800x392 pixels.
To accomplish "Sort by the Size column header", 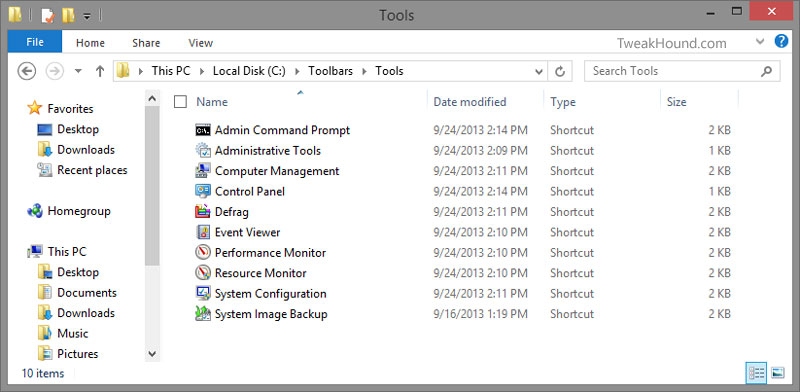I will [x=677, y=102].
